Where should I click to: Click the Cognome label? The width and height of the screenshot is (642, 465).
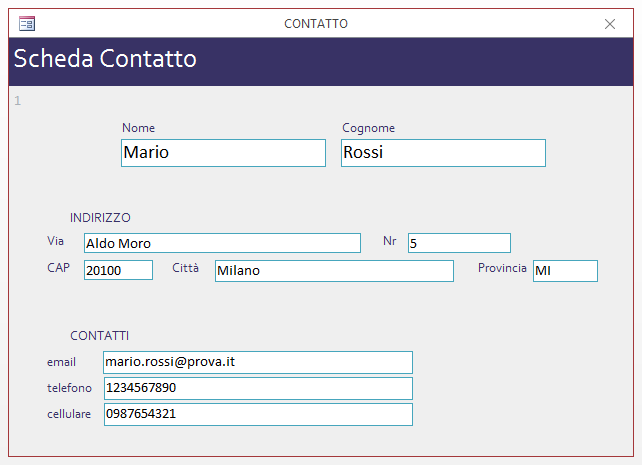[x=368, y=128]
